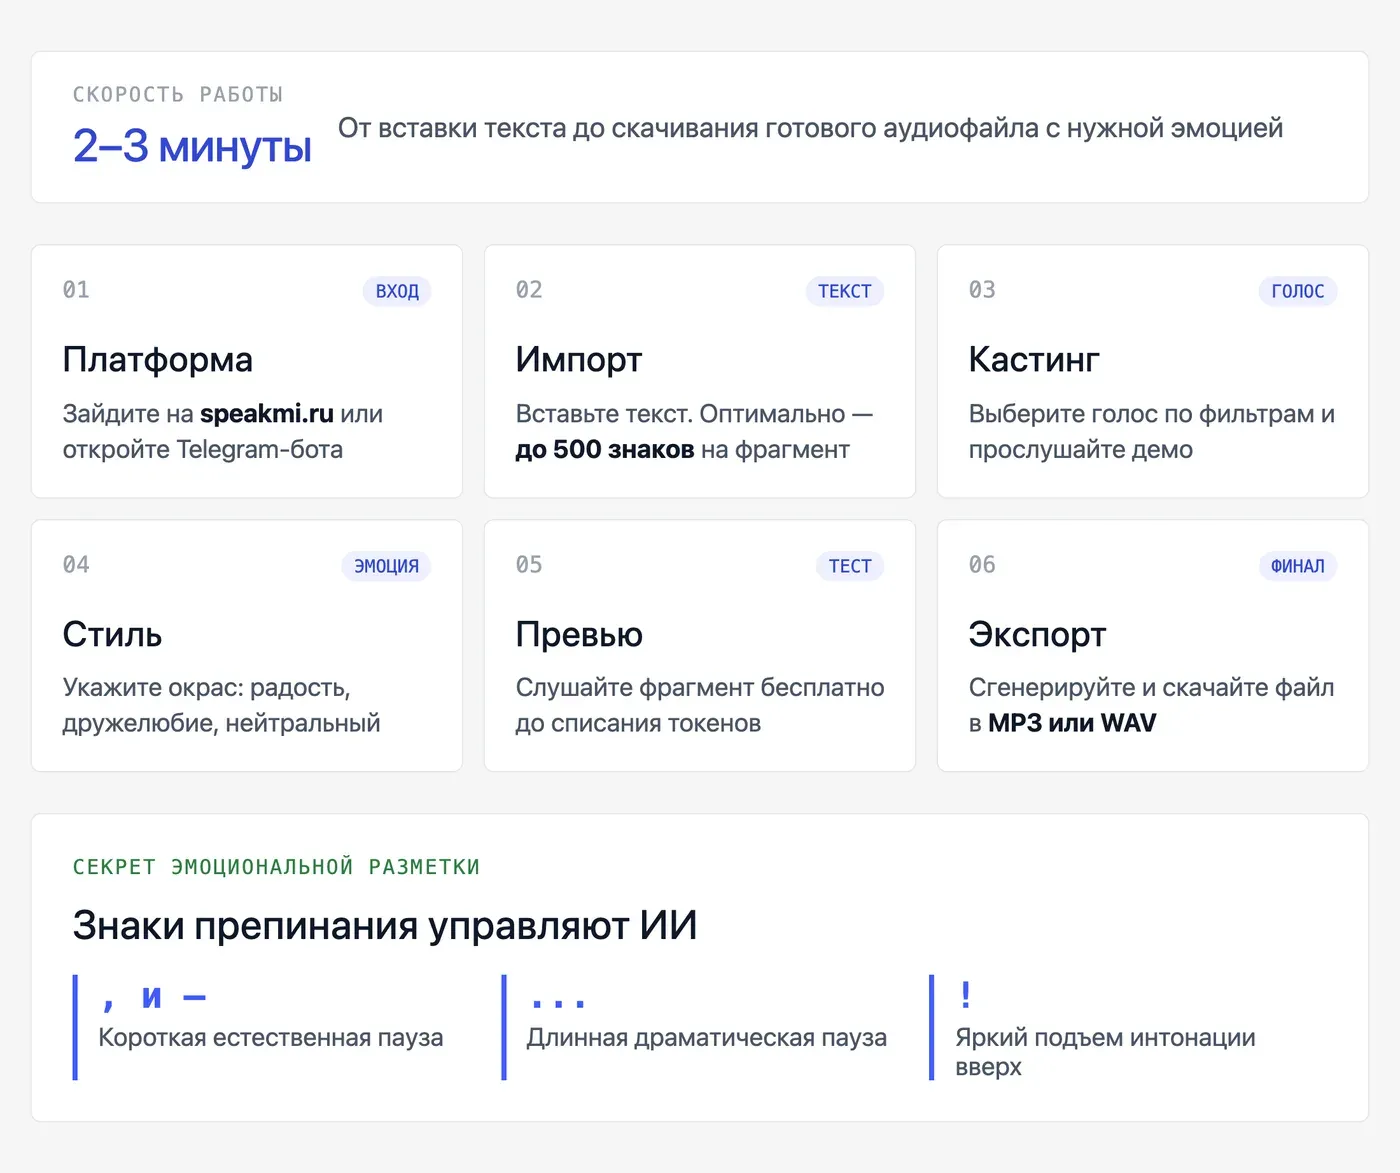
Task: Click the ТЕКСТ badge on Импорт card
Action: 845,291
